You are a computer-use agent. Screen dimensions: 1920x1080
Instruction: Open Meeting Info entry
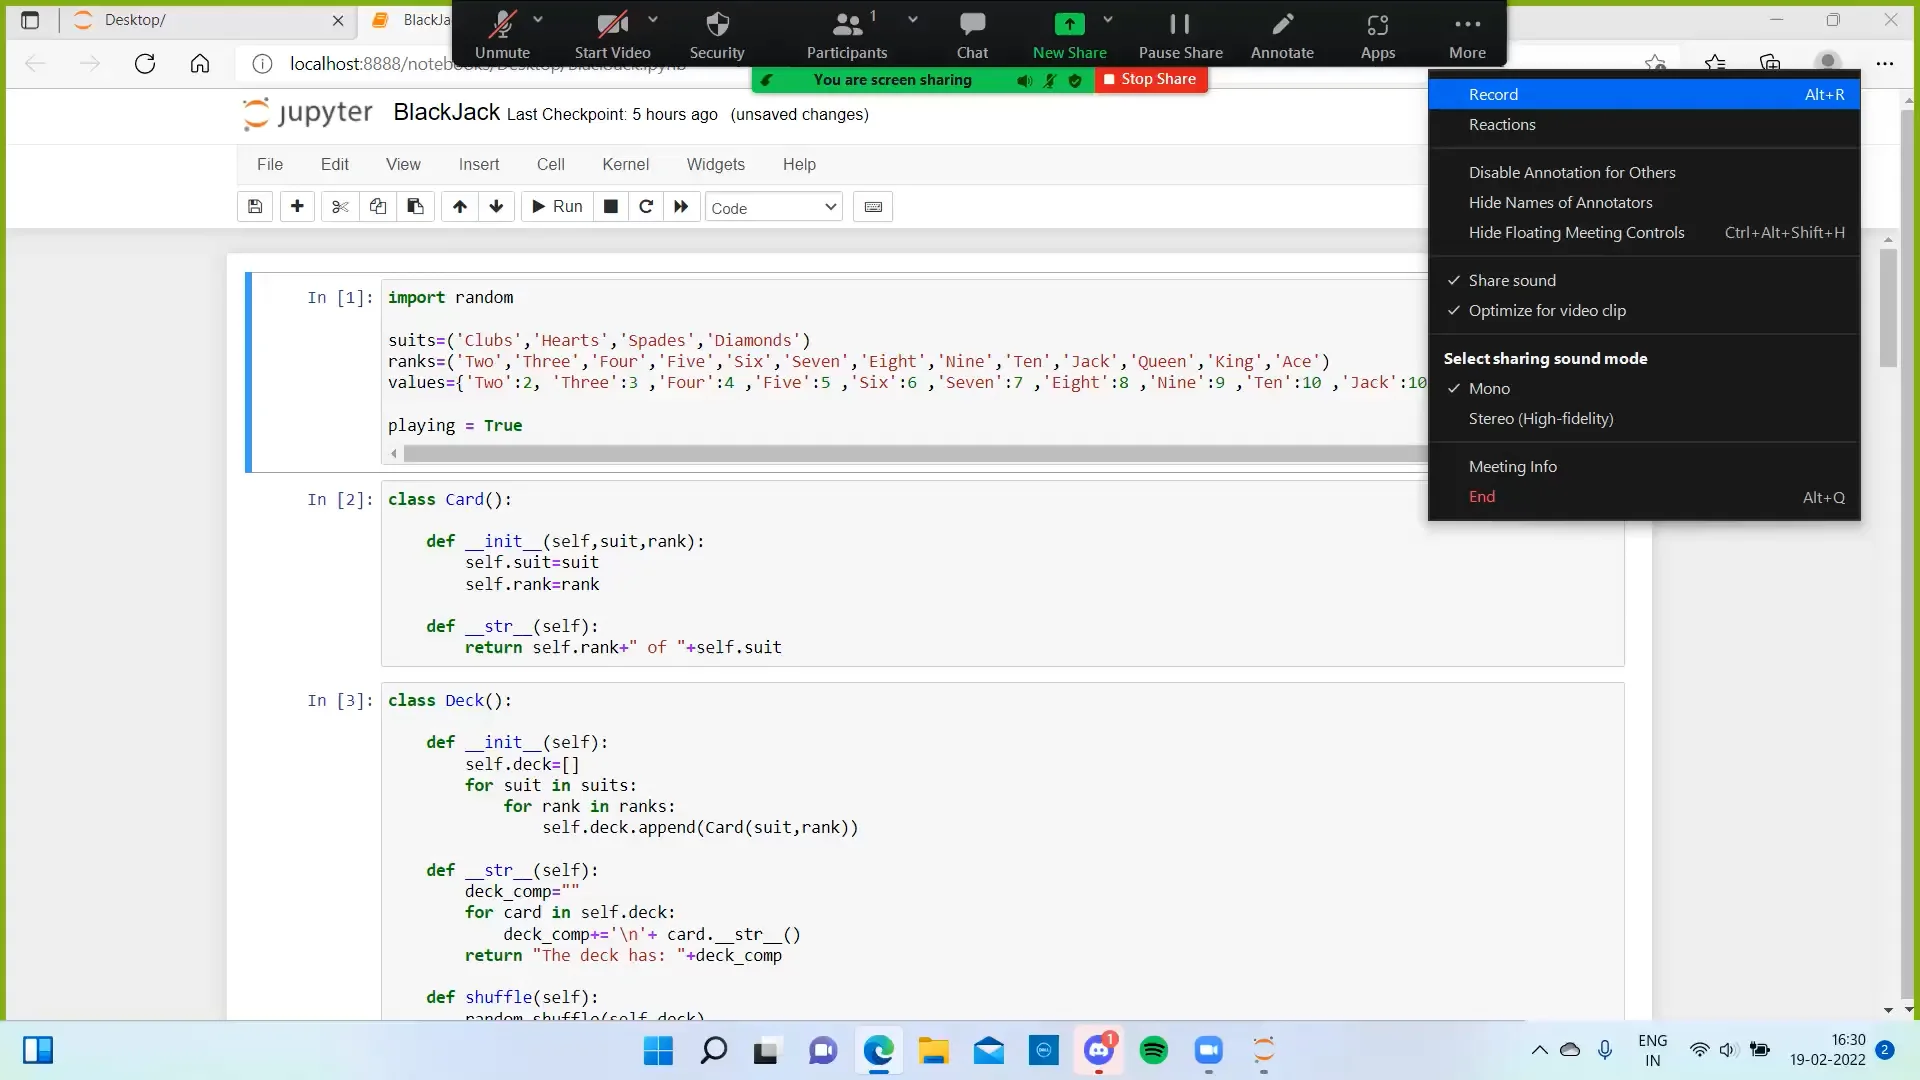point(1644,467)
